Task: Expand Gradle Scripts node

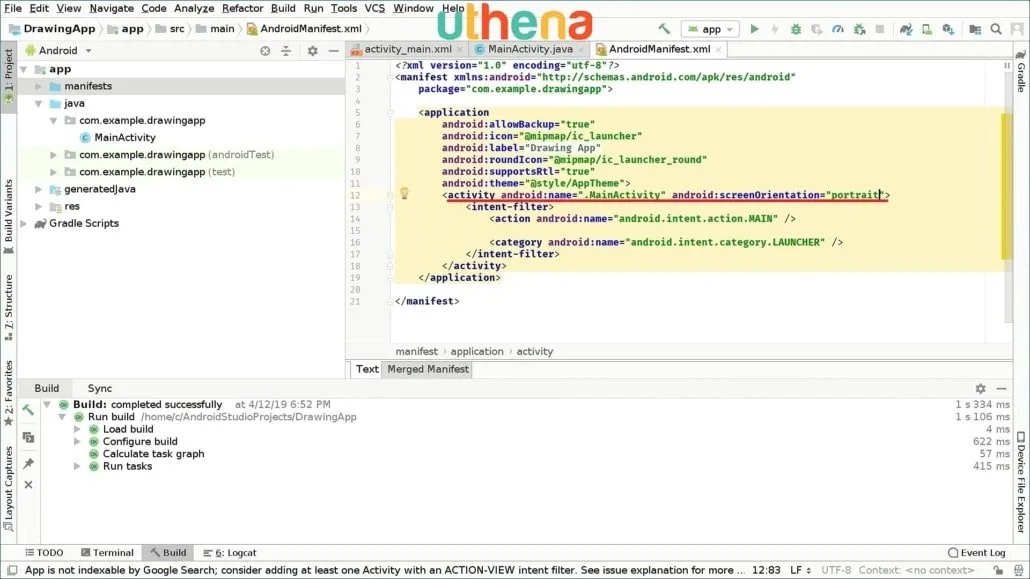Action: (x=24, y=223)
